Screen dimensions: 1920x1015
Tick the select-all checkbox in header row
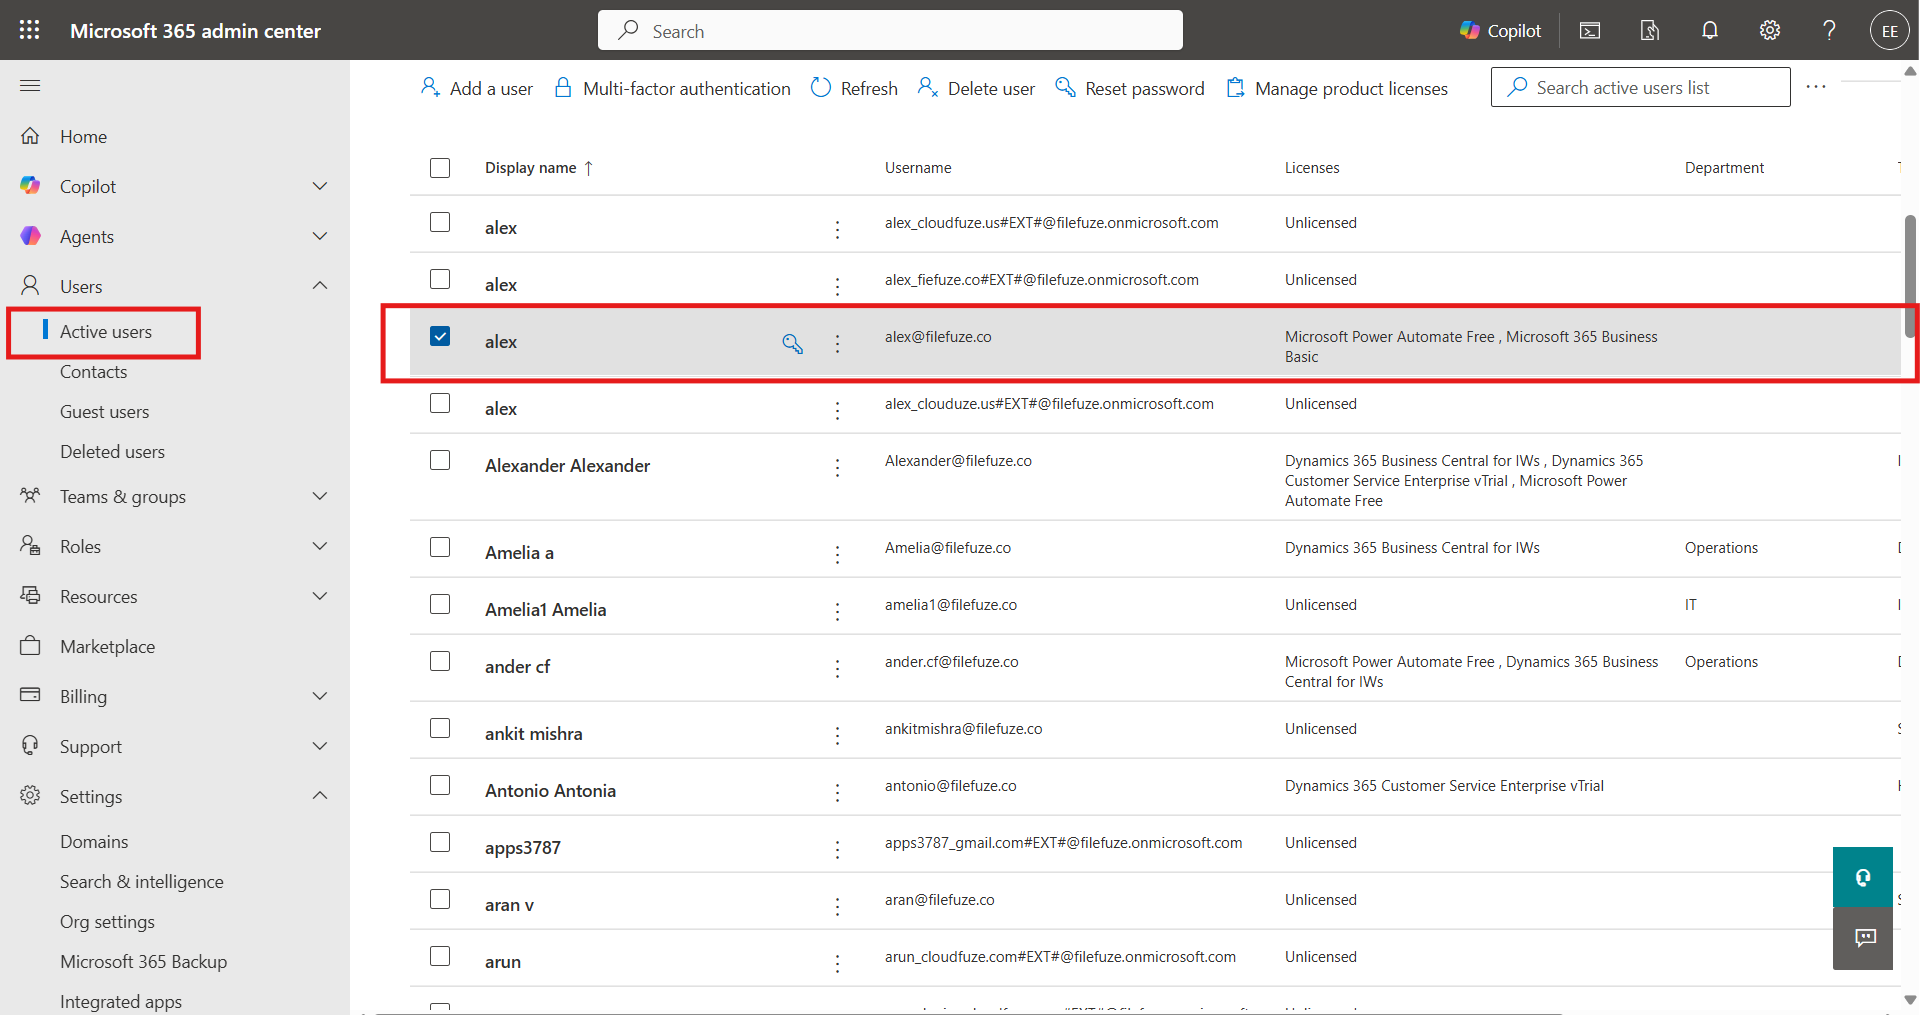(x=440, y=168)
